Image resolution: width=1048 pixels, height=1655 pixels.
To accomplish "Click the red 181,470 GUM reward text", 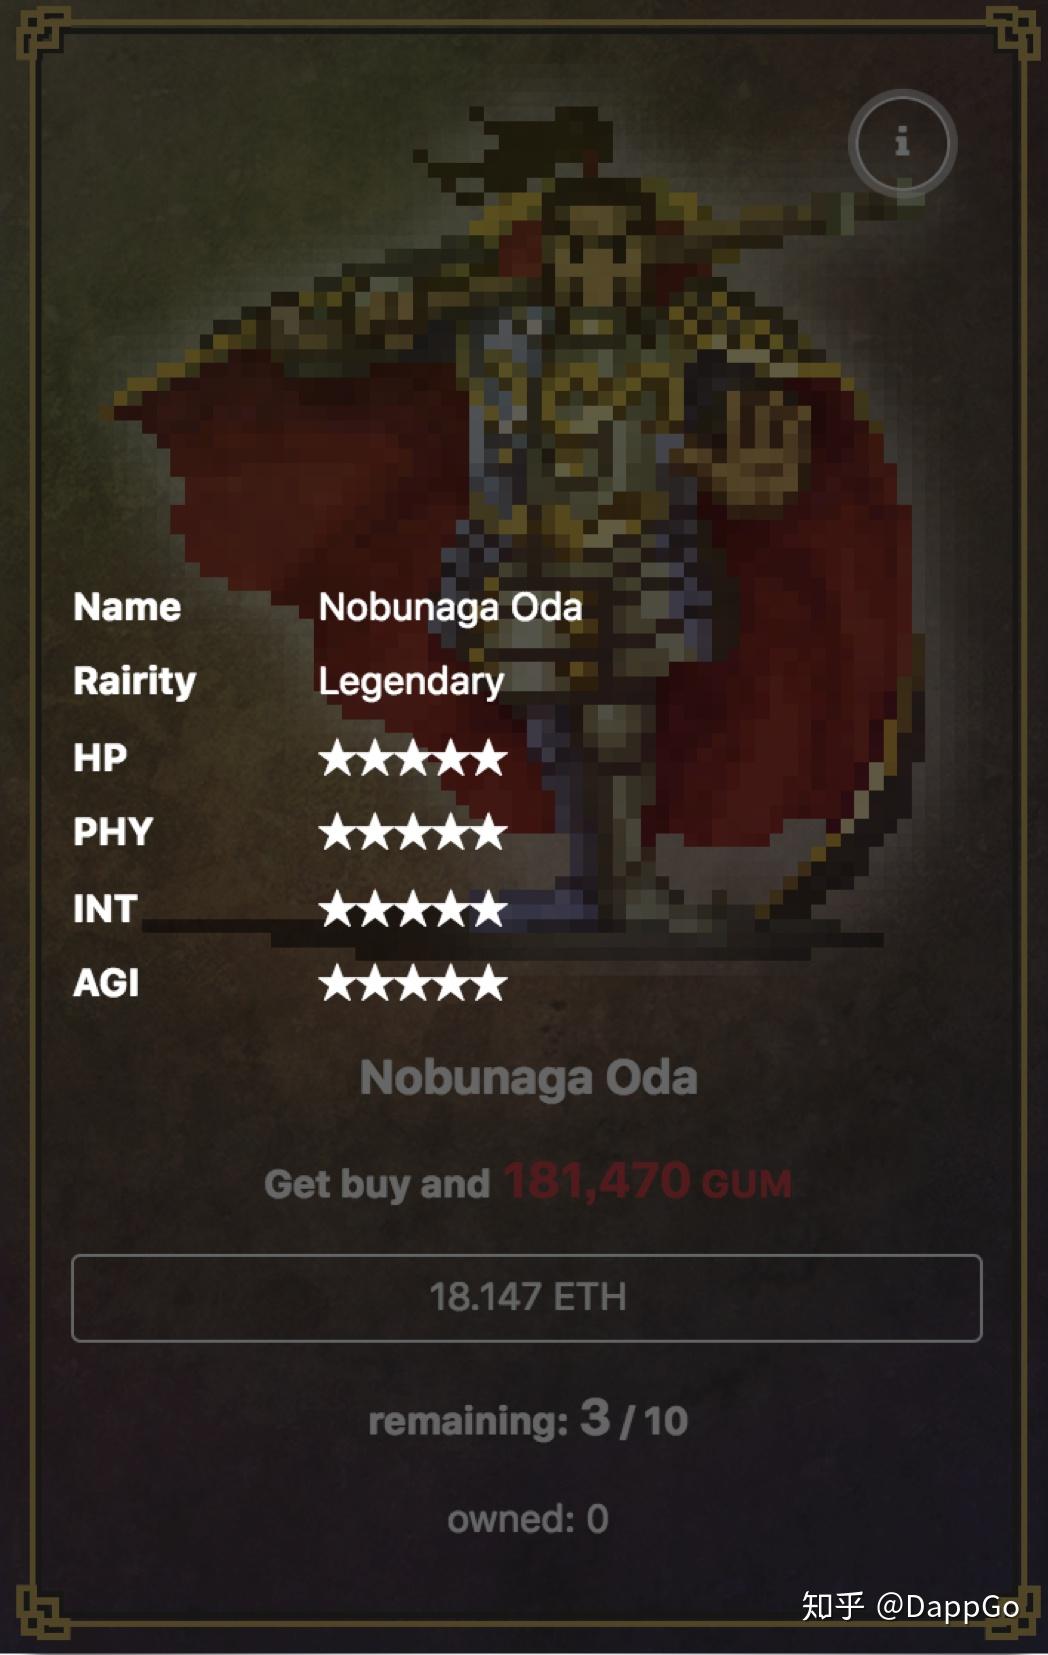I will [648, 1181].
